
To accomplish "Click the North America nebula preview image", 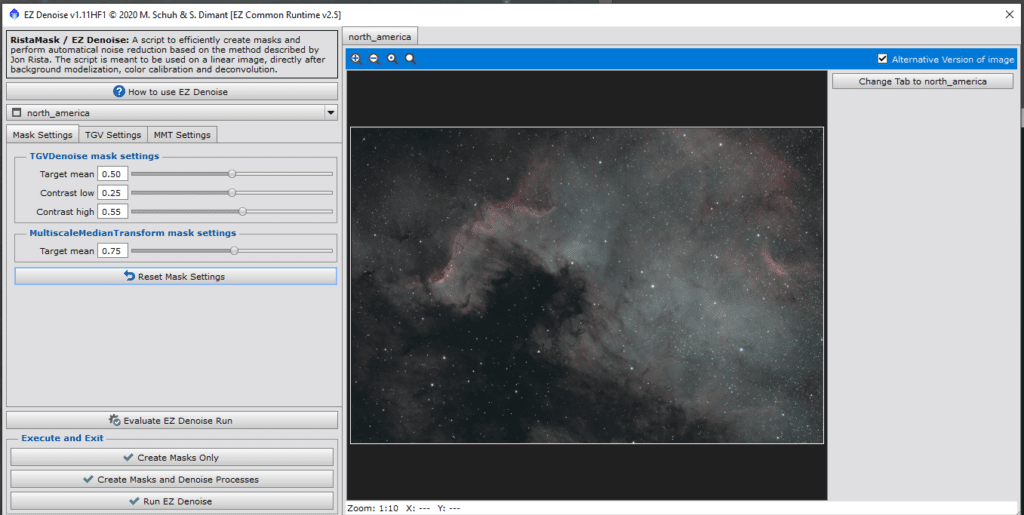I will click(x=586, y=285).
